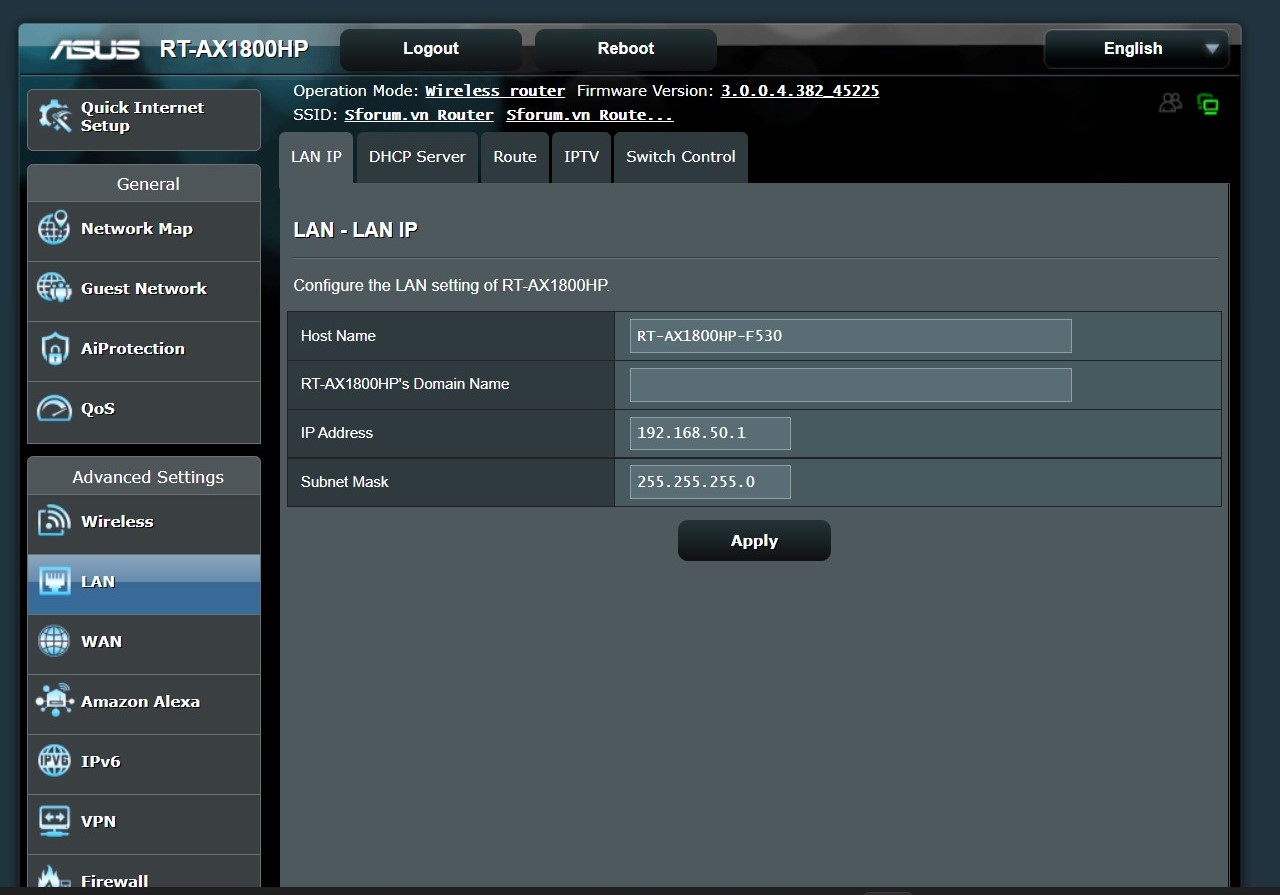Open the Amazon Alexa menu entry

(144, 702)
